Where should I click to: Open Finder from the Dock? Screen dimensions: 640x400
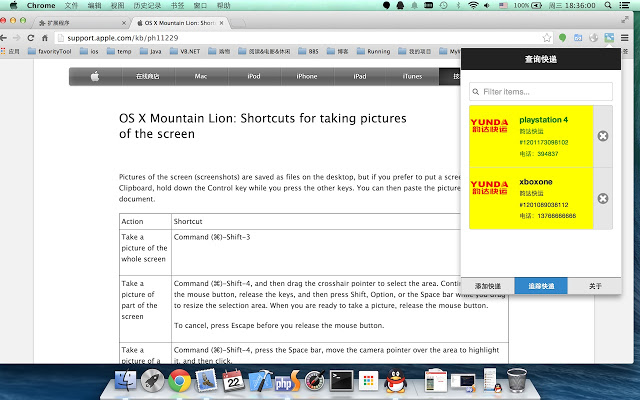pos(125,380)
